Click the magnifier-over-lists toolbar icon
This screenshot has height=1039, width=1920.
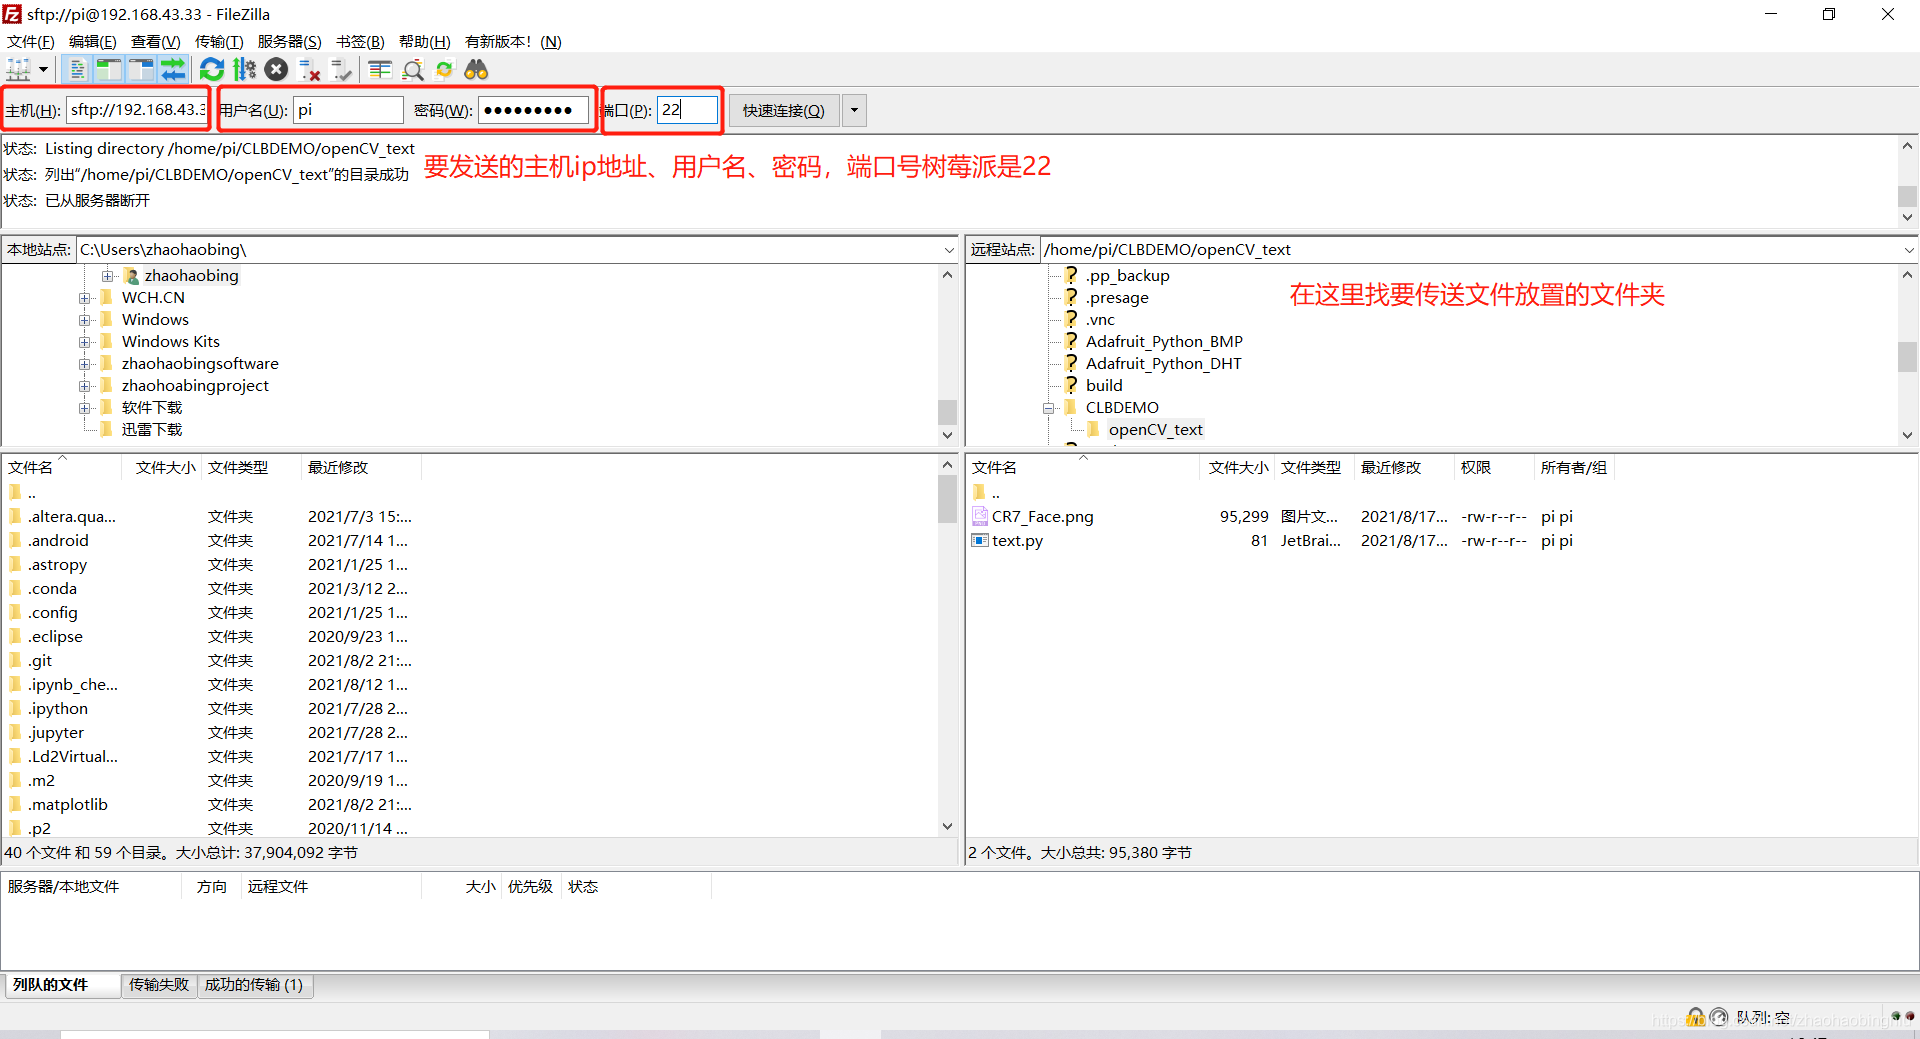(413, 70)
